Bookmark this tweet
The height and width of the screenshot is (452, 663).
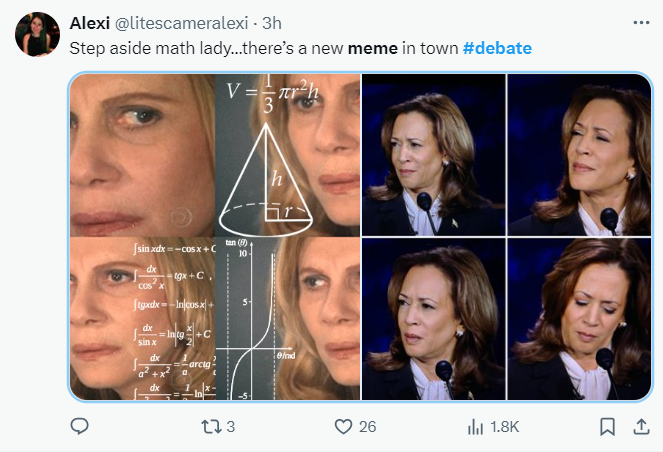coord(606,427)
